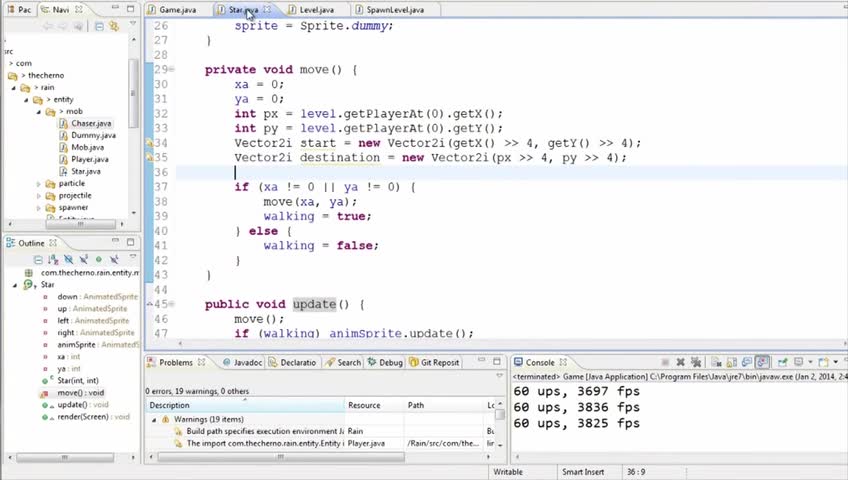Image resolution: width=848 pixels, height=480 pixels.
Task: Open the Navigator view menu triangle
Action: point(132,25)
